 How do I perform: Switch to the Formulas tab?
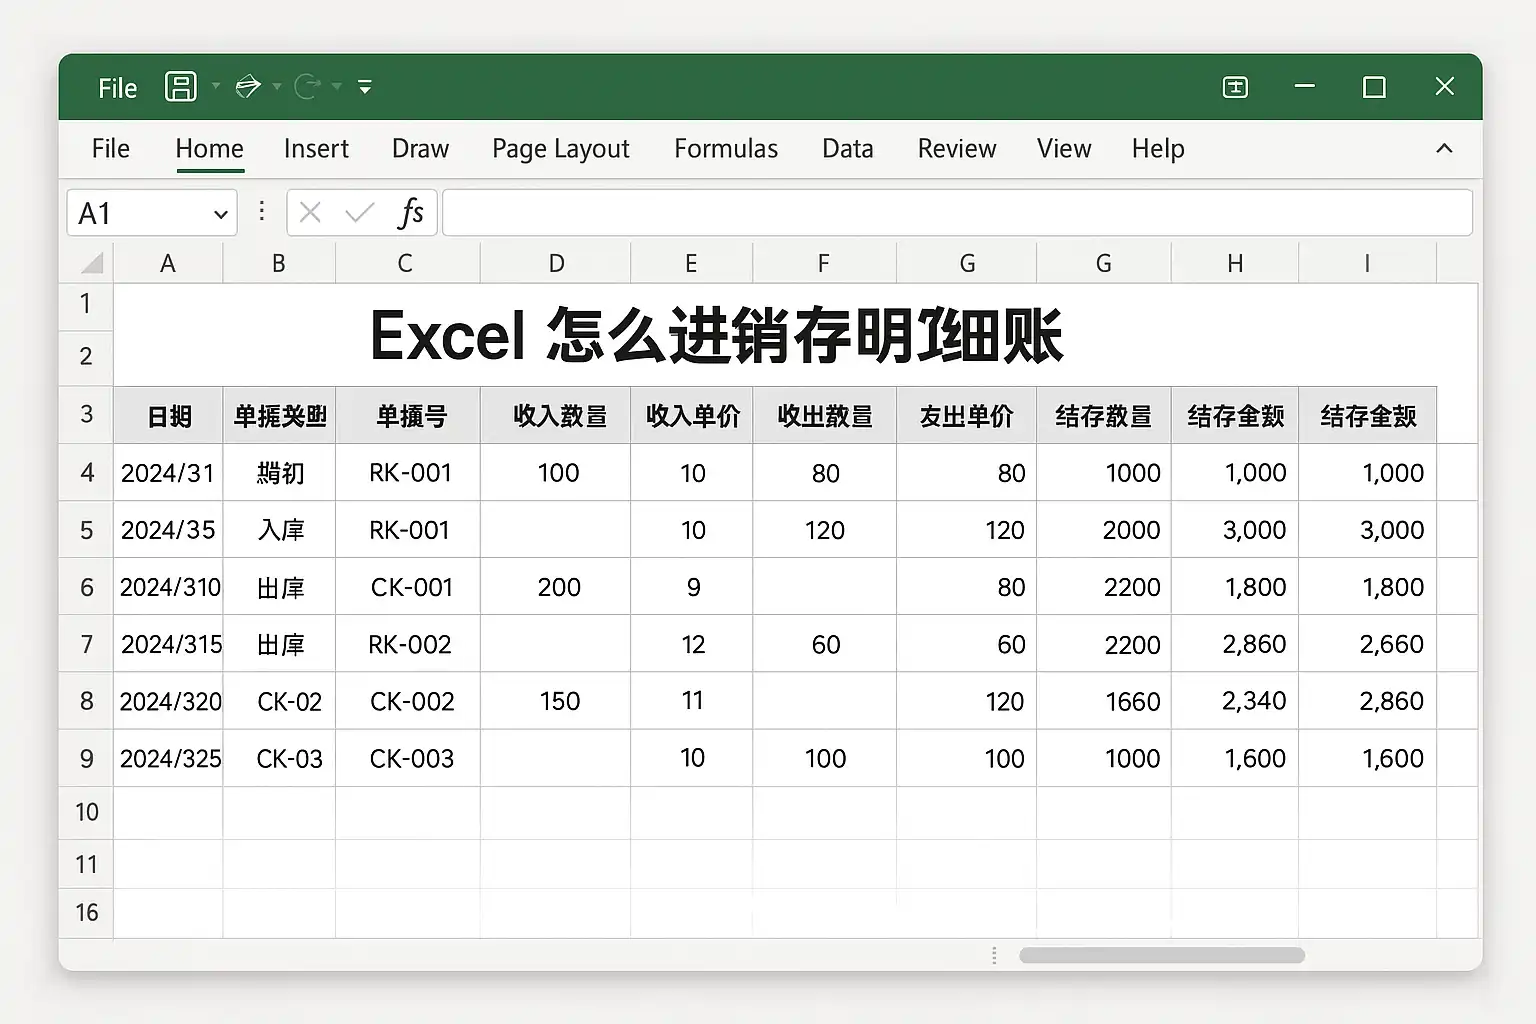click(726, 149)
